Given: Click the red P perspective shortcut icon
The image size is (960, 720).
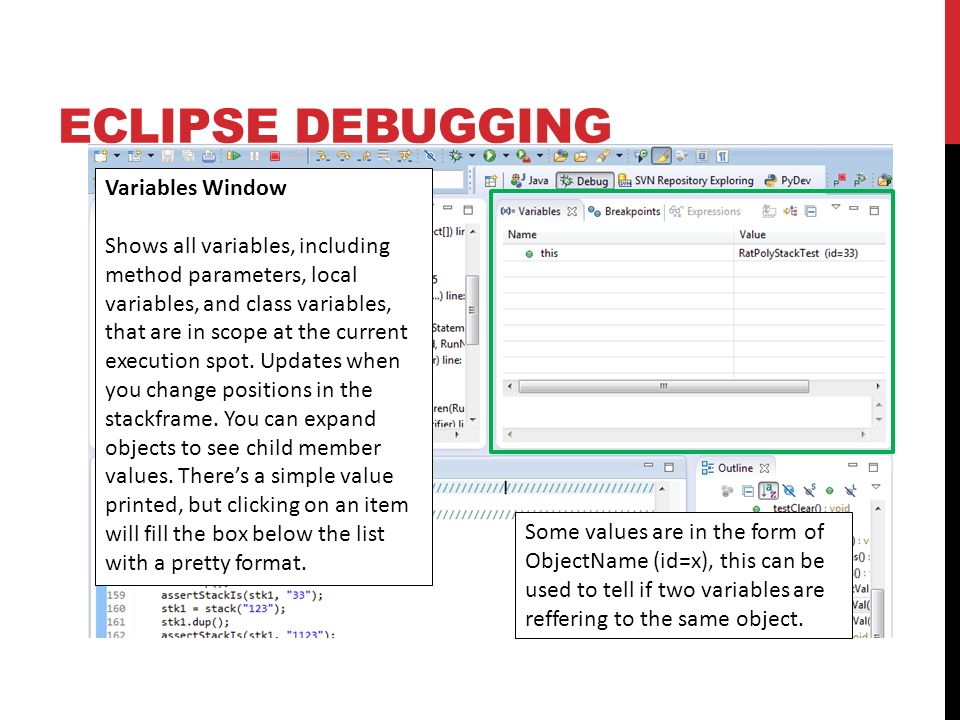Looking at the screenshot, I should pos(839,180).
